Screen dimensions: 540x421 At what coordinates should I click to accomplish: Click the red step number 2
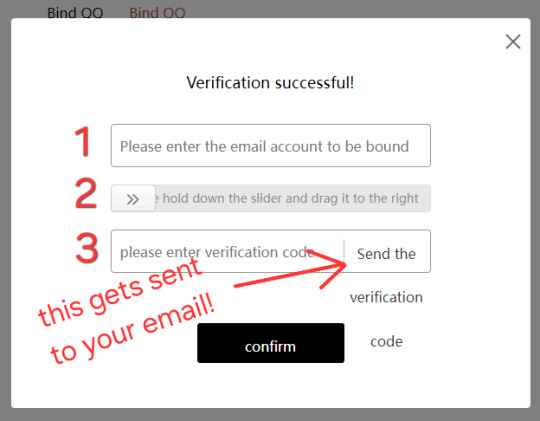[x=86, y=193]
